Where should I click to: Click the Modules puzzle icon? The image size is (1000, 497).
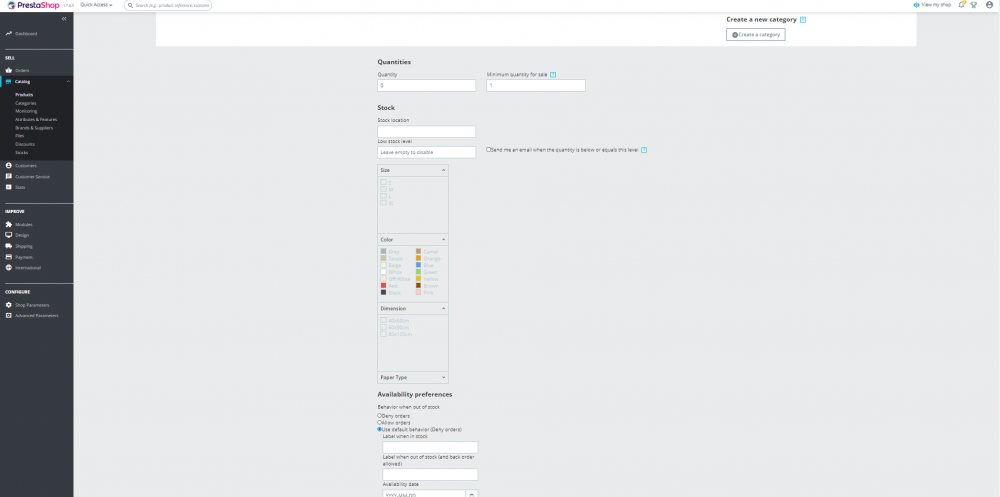pos(9,225)
